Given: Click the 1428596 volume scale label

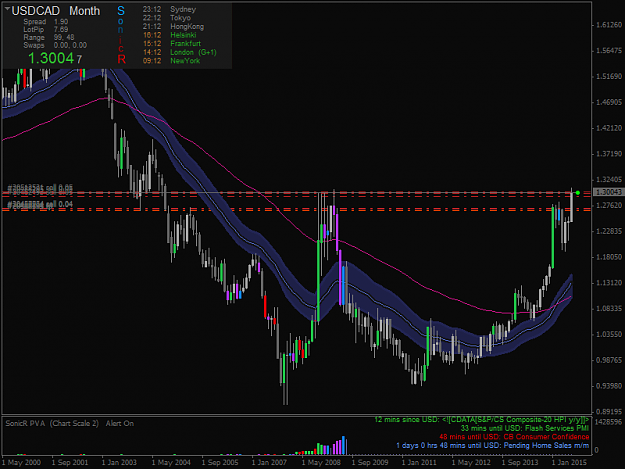Looking at the screenshot, I should coord(608,422).
